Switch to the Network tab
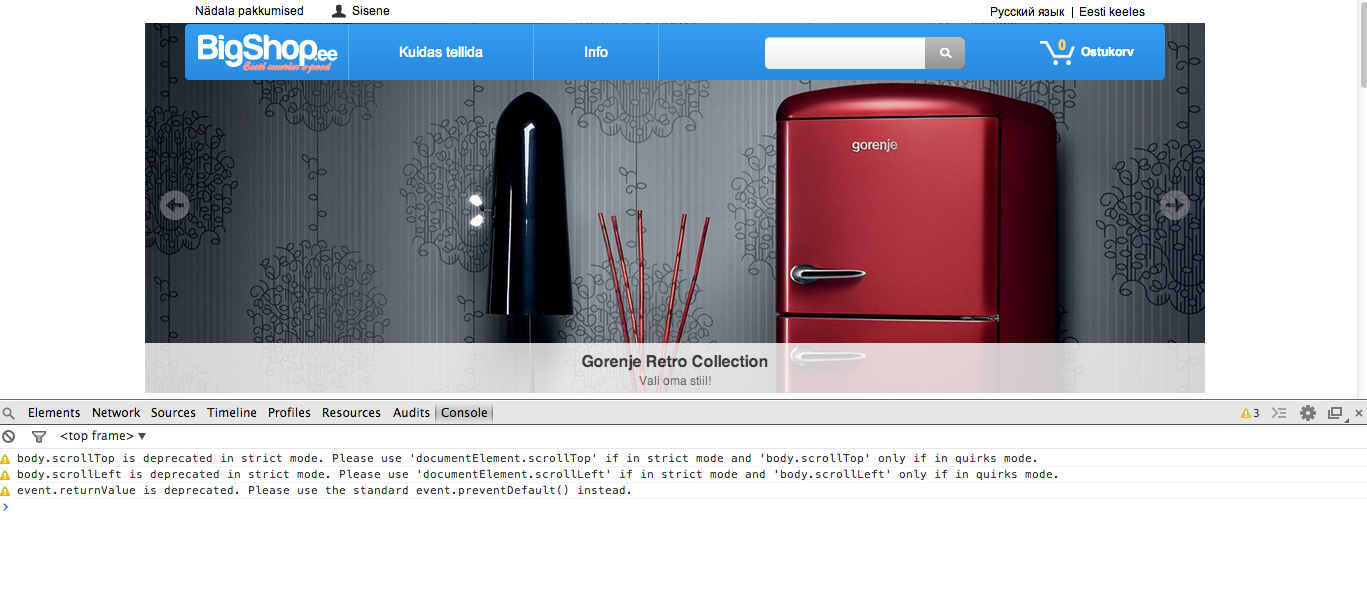 tap(116, 413)
